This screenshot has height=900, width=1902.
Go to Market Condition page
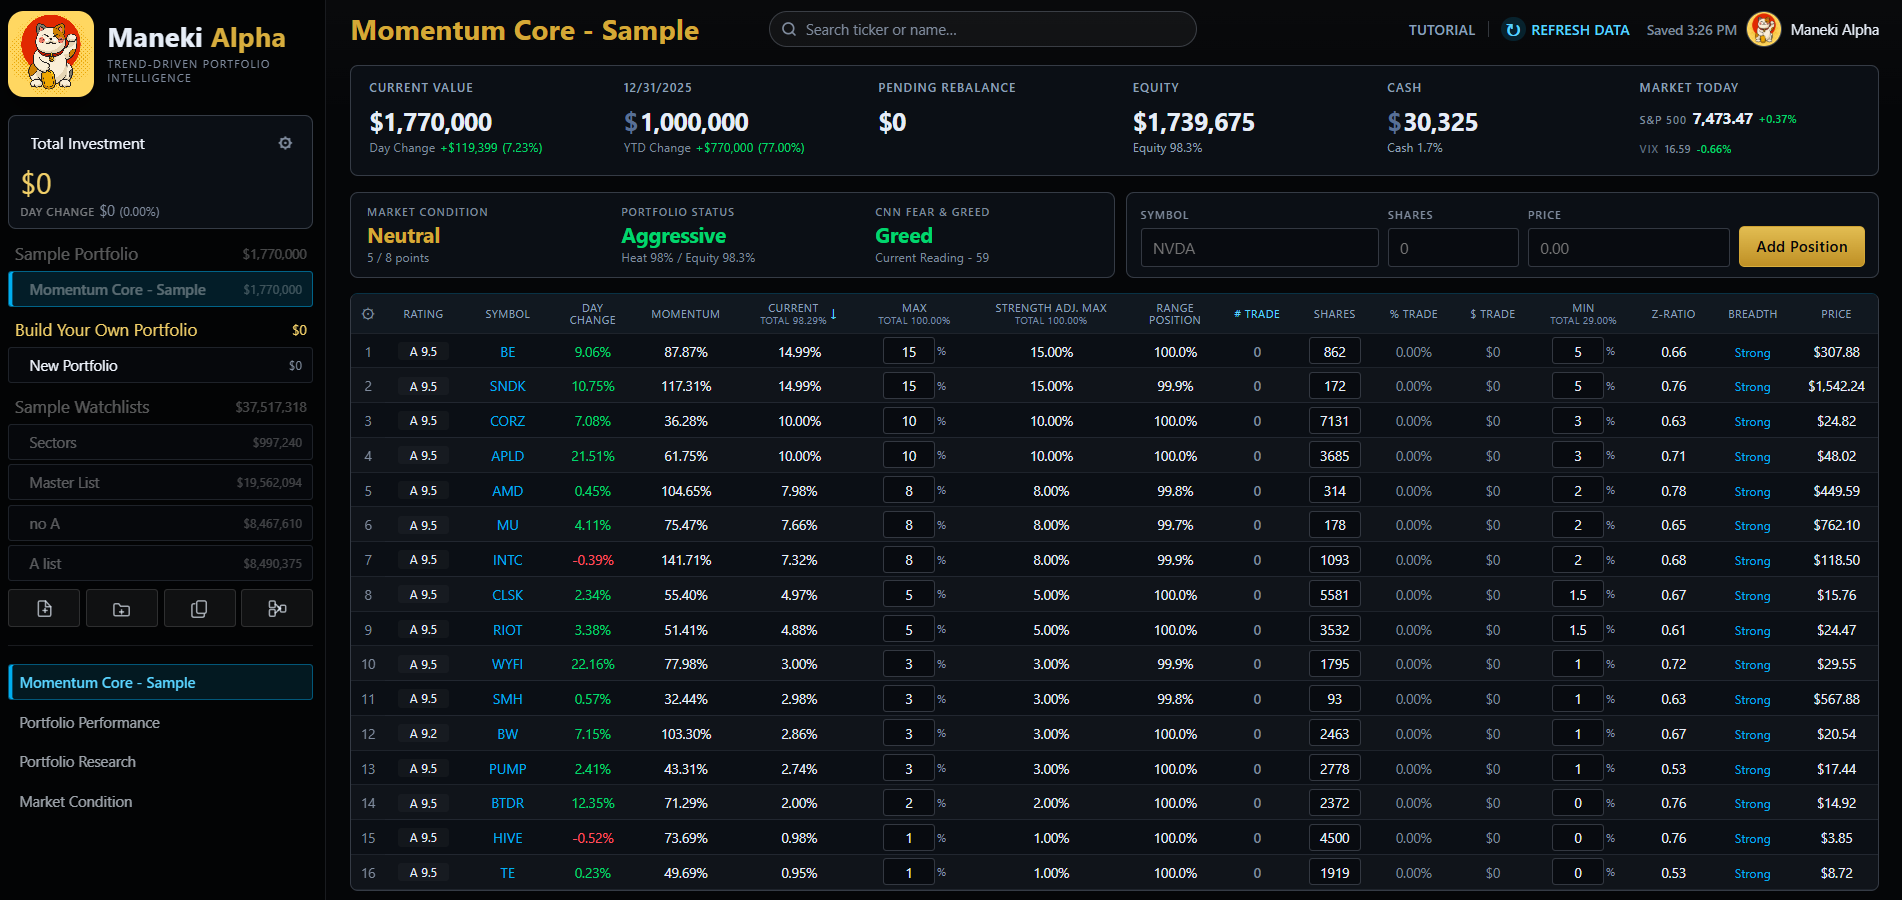(75, 801)
